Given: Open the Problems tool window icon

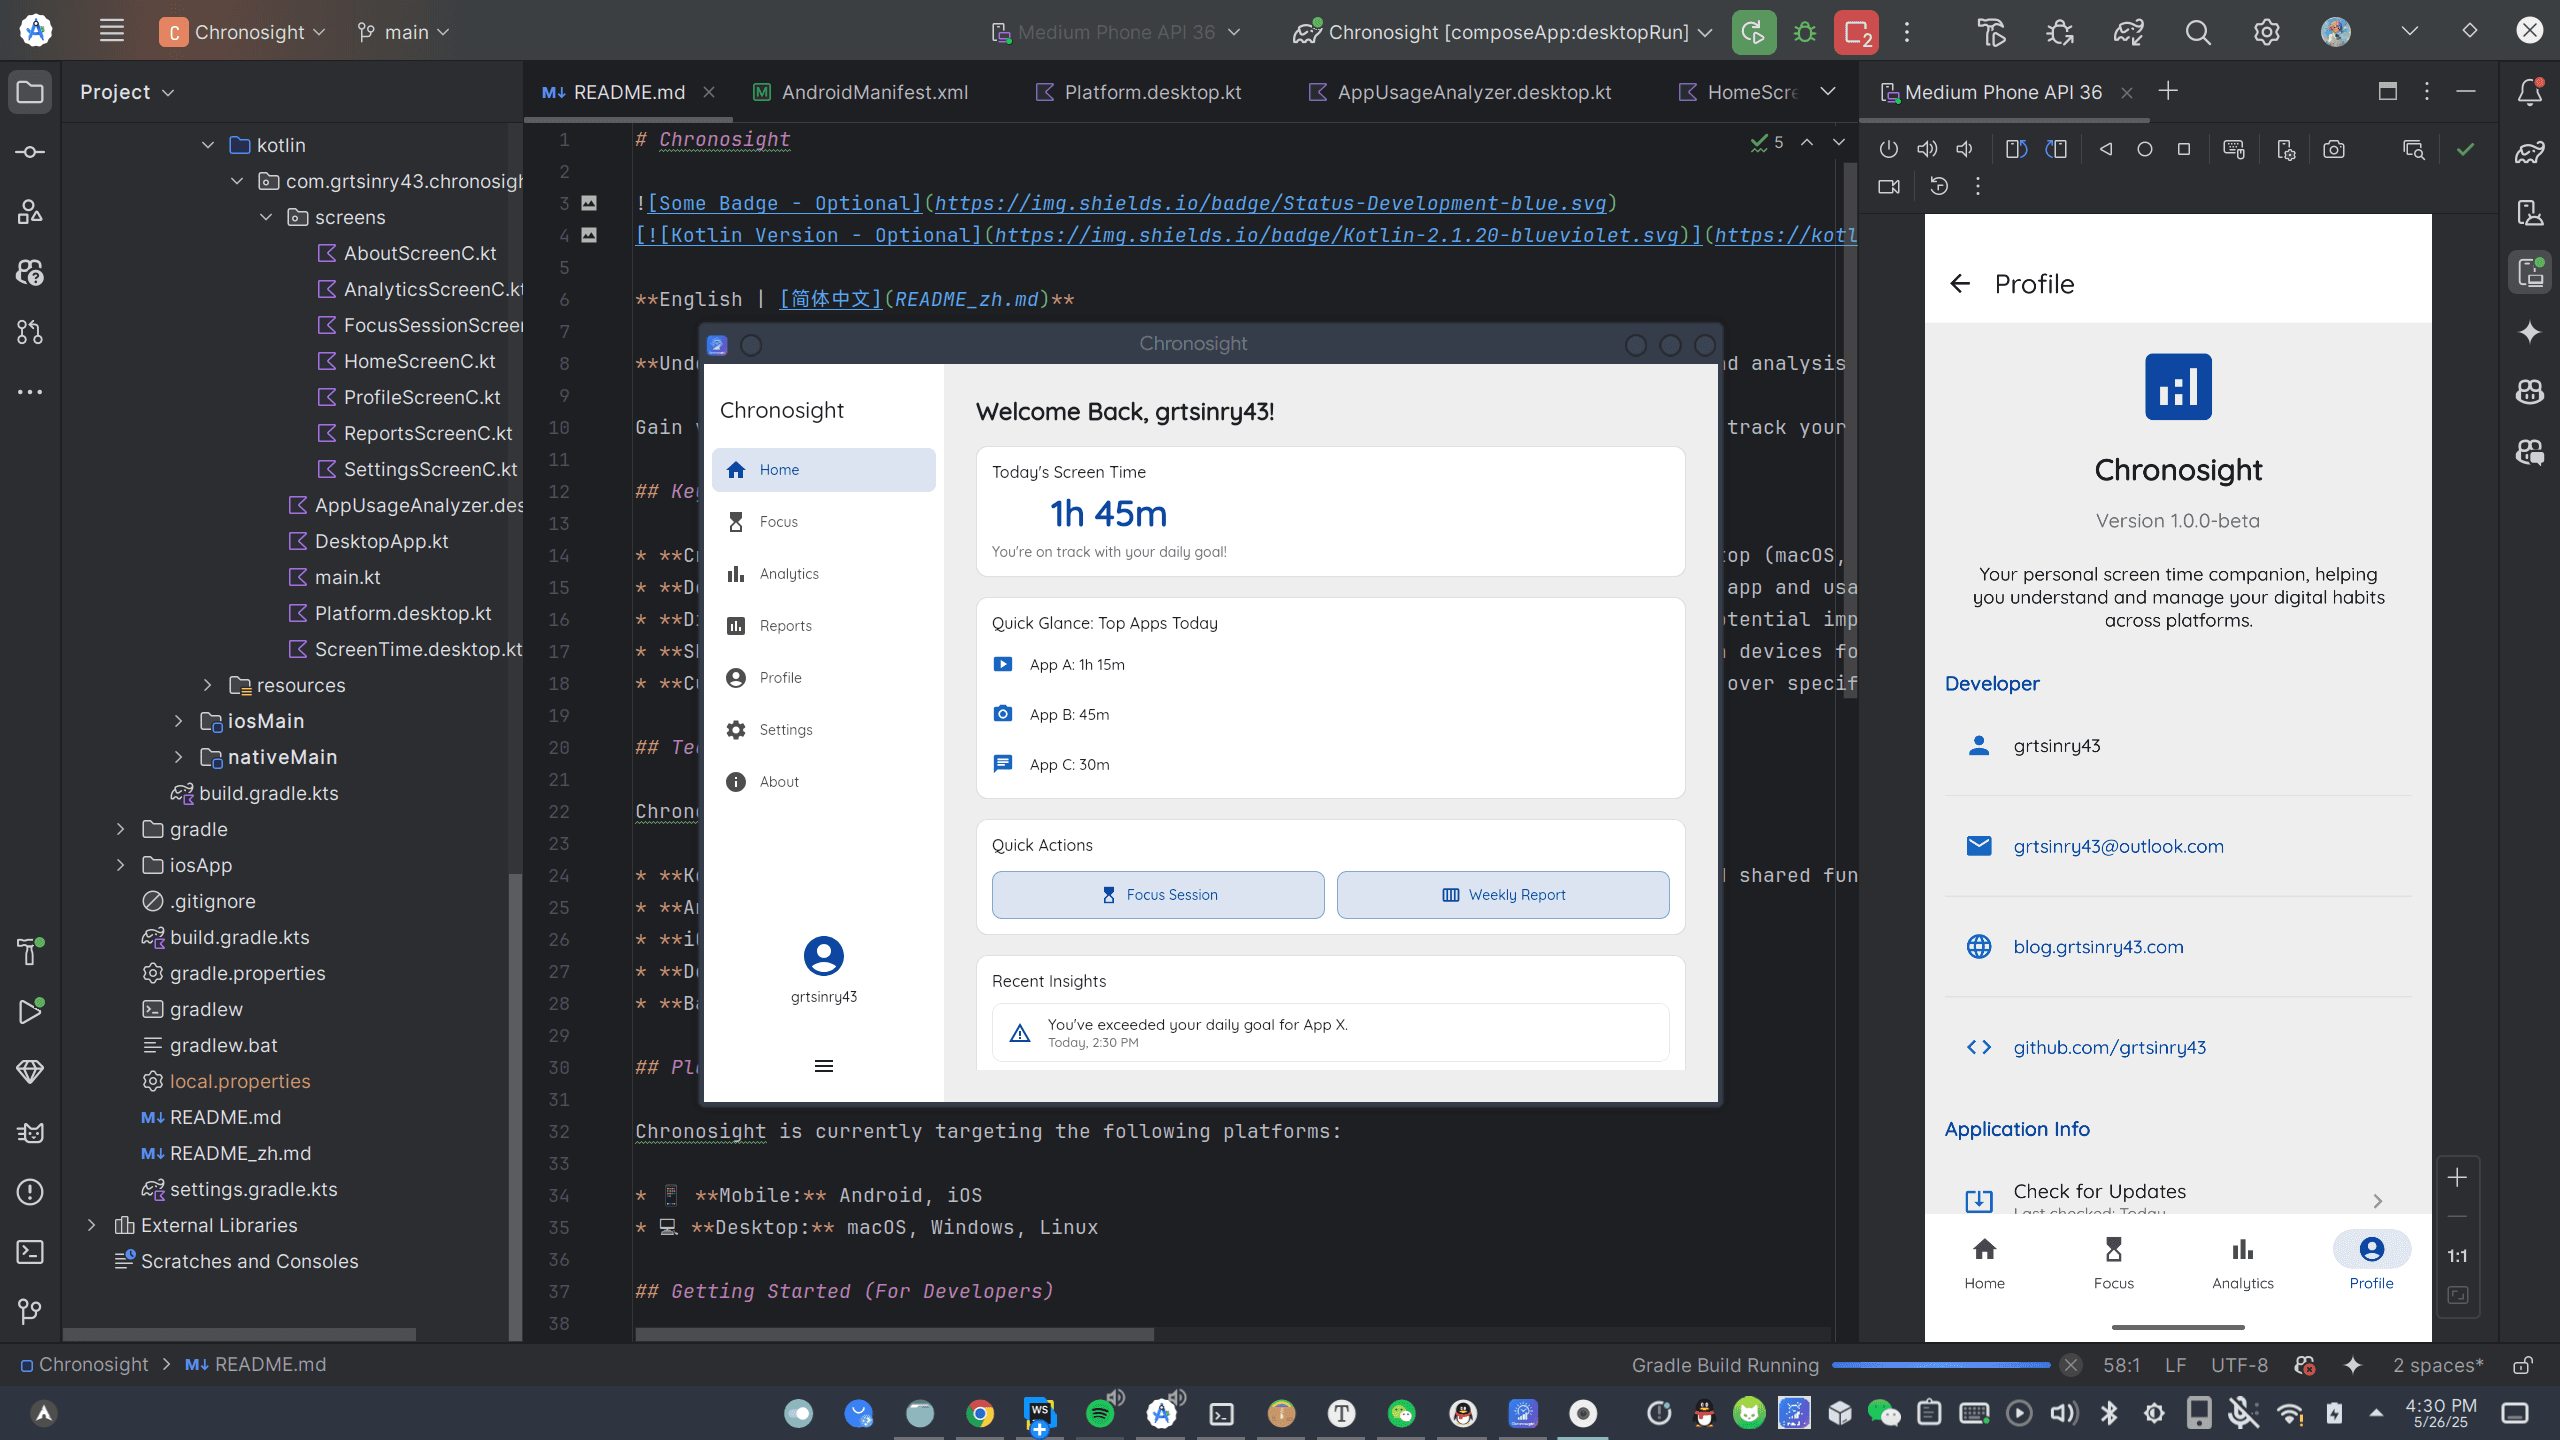Looking at the screenshot, I should coord(30,1192).
